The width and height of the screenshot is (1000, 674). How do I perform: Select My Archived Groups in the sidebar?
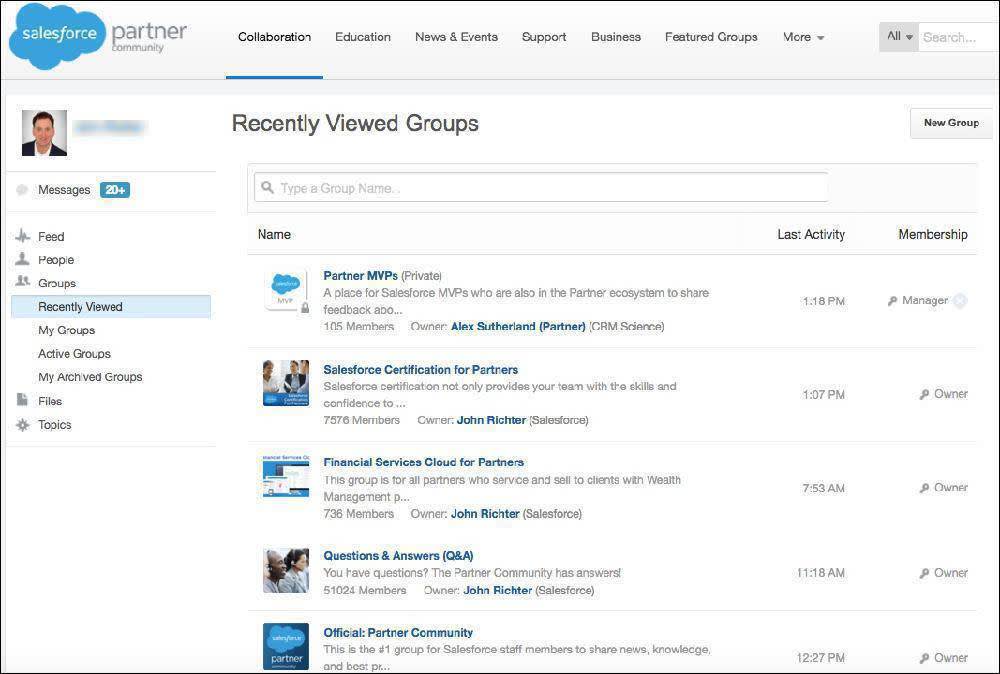(90, 377)
